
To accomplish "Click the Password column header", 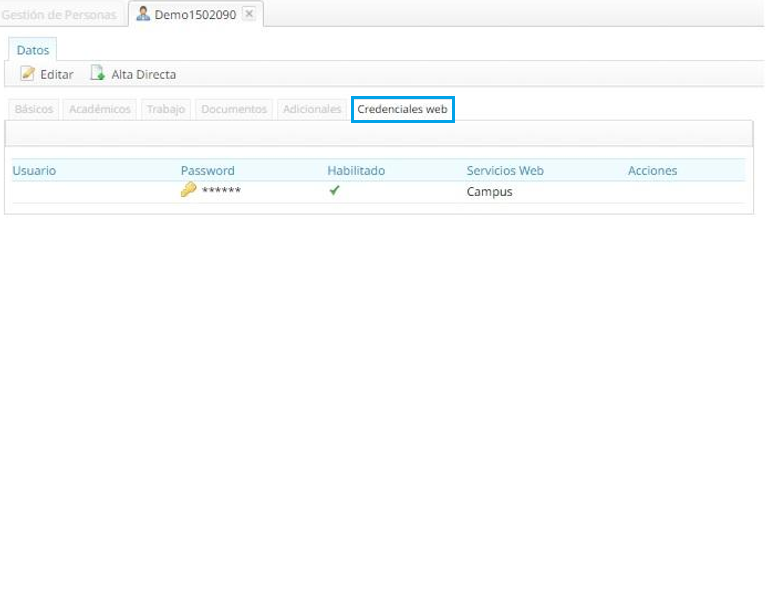I will 207,171.
